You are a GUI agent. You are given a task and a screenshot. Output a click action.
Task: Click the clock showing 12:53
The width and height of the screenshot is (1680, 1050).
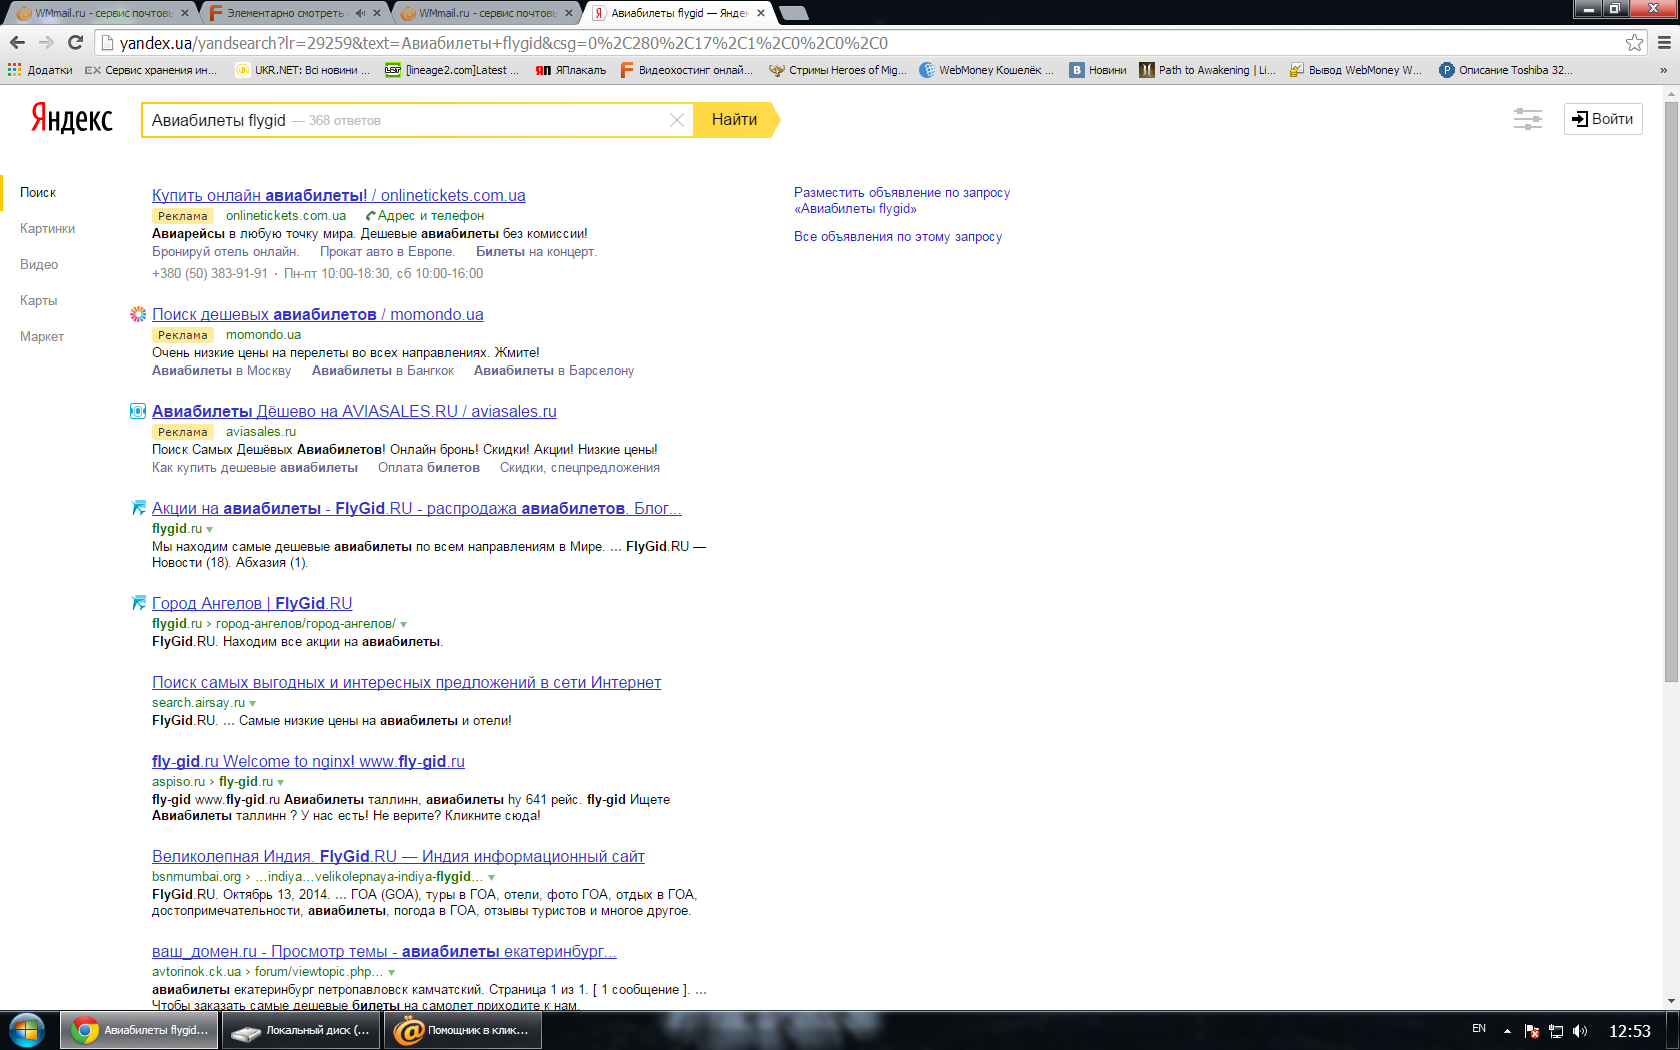(x=1630, y=1031)
